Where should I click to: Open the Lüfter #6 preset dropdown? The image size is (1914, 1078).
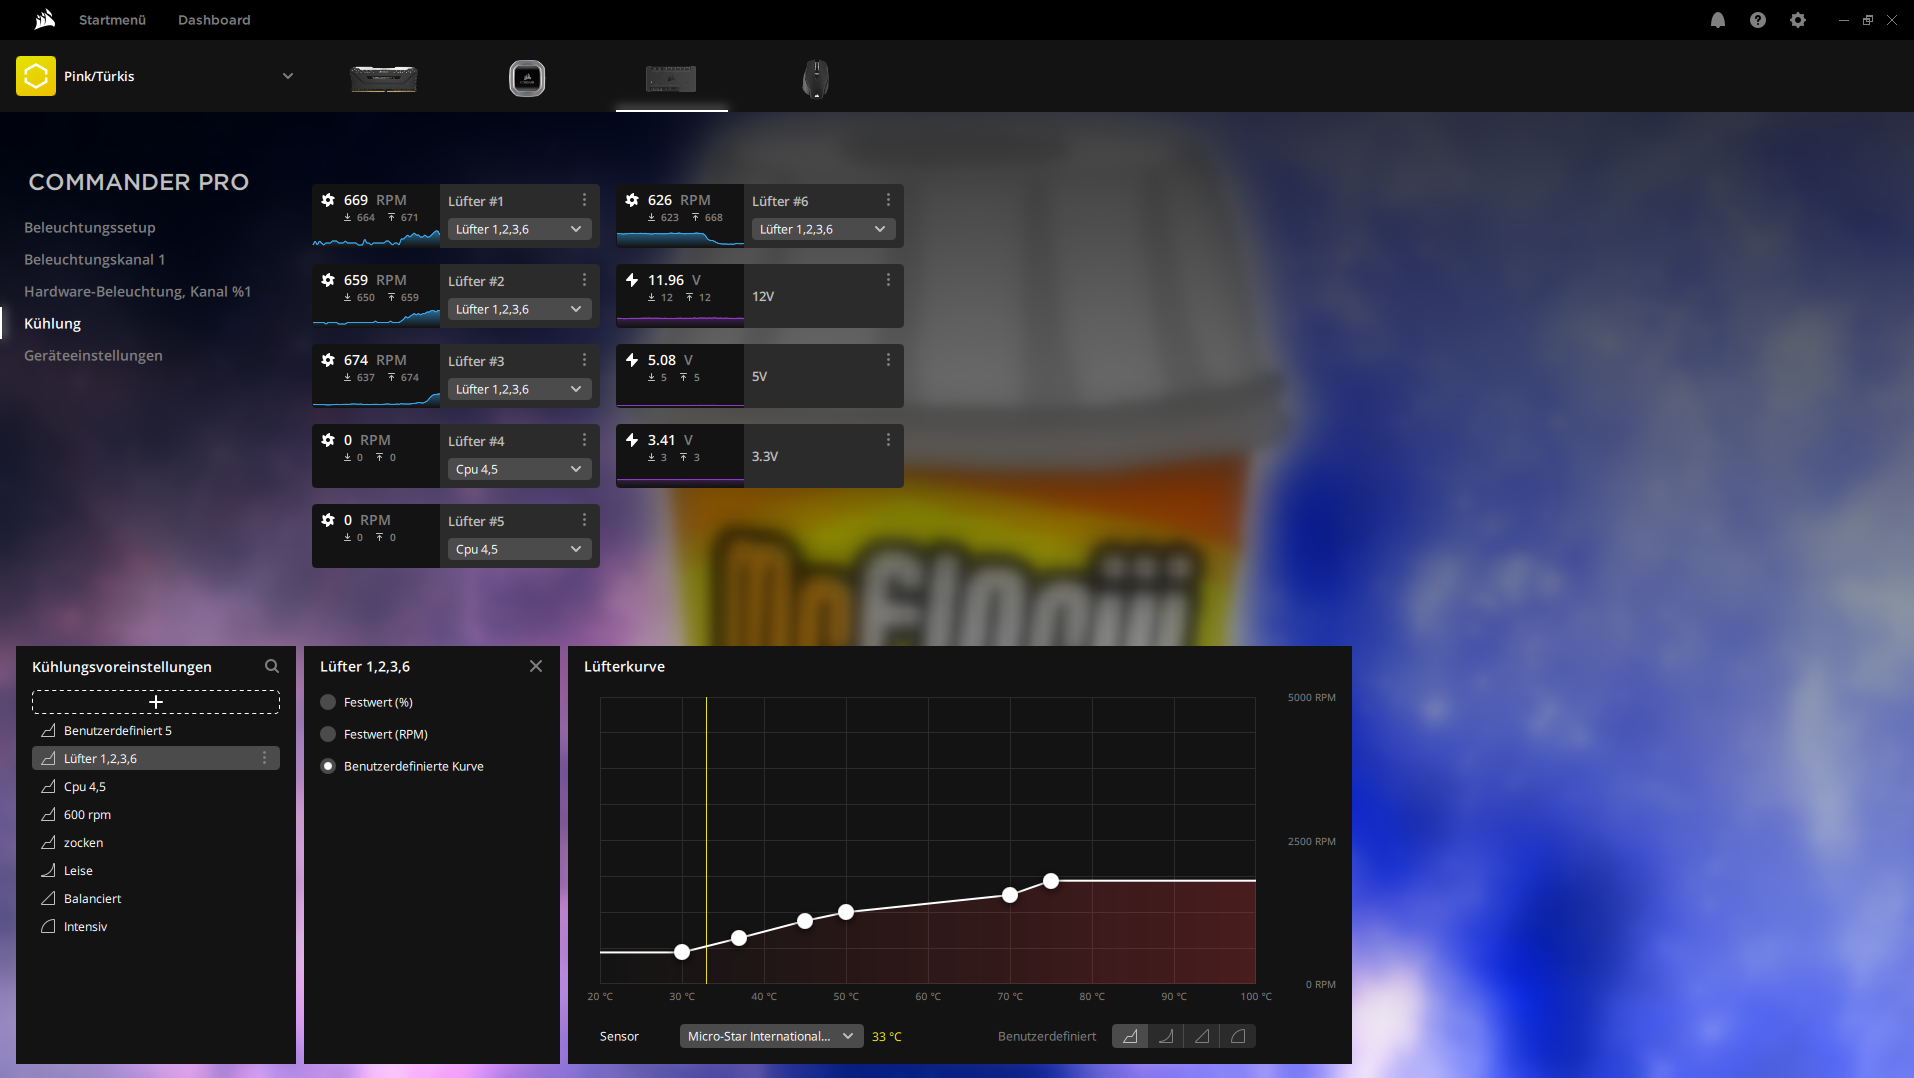[x=824, y=229]
